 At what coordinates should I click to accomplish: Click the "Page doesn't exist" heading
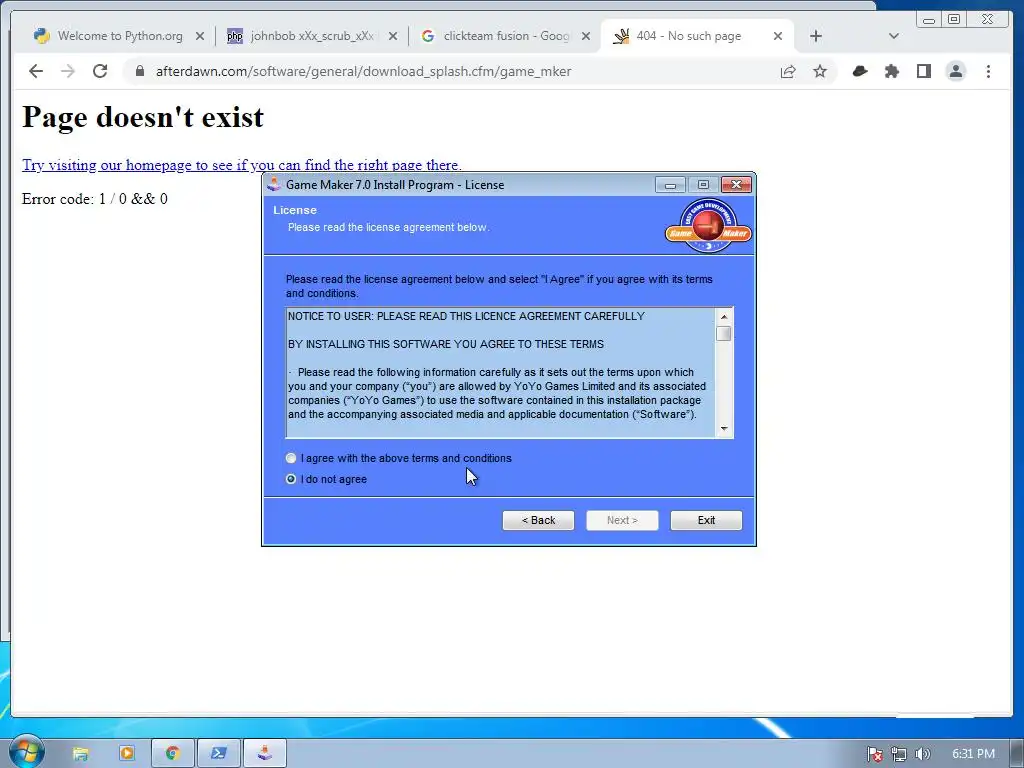[143, 117]
